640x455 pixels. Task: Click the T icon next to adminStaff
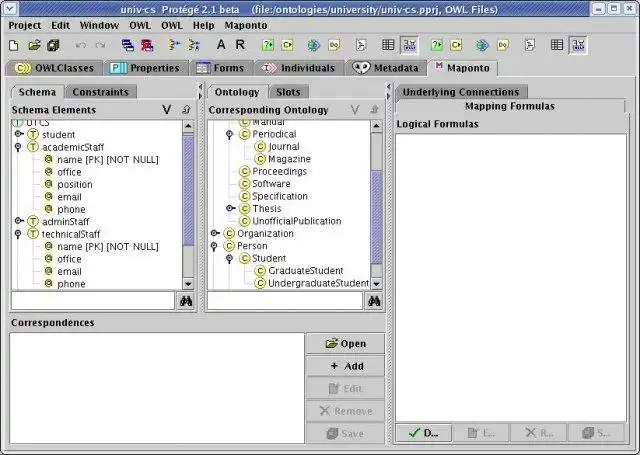tap(33, 222)
